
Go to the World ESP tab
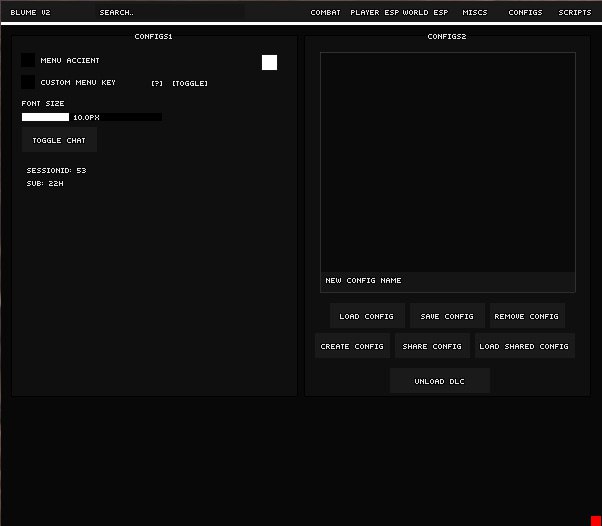(x=426, y=13)
